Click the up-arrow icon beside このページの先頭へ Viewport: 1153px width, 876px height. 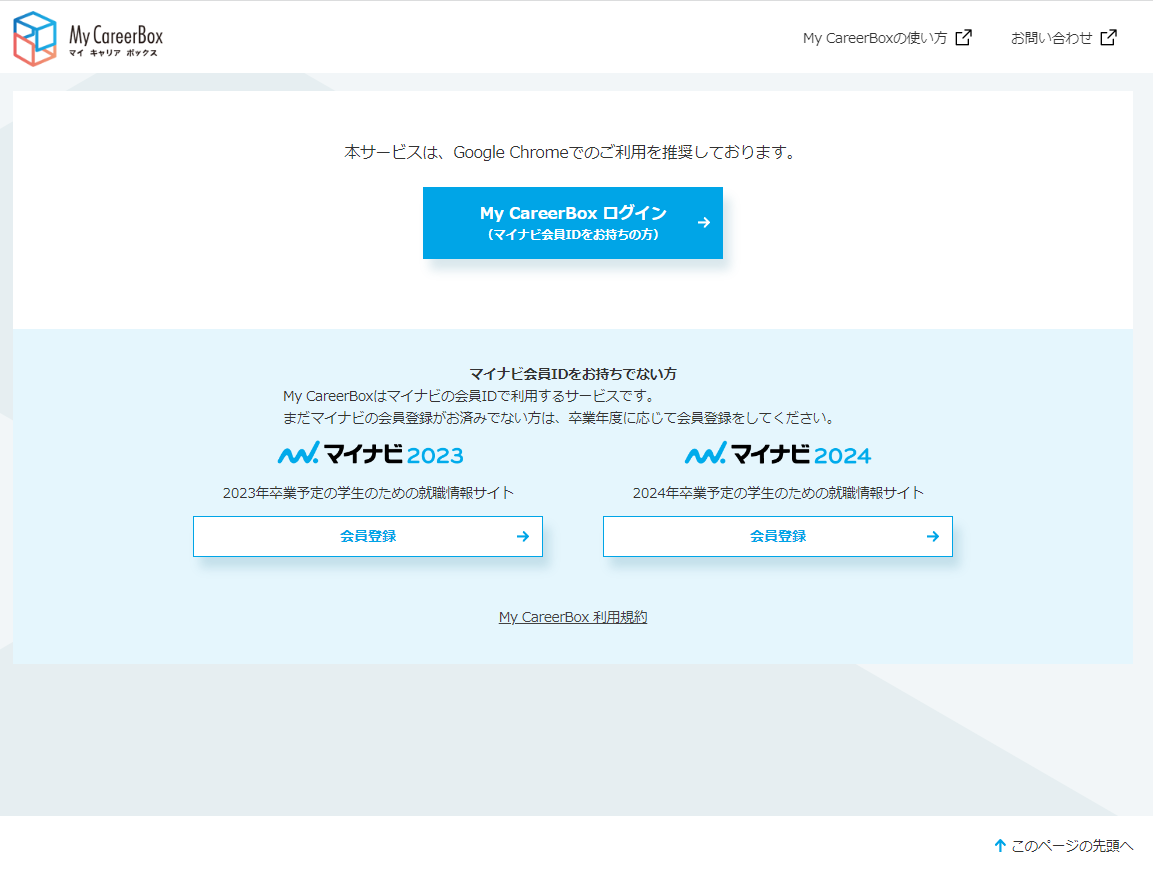999,846
